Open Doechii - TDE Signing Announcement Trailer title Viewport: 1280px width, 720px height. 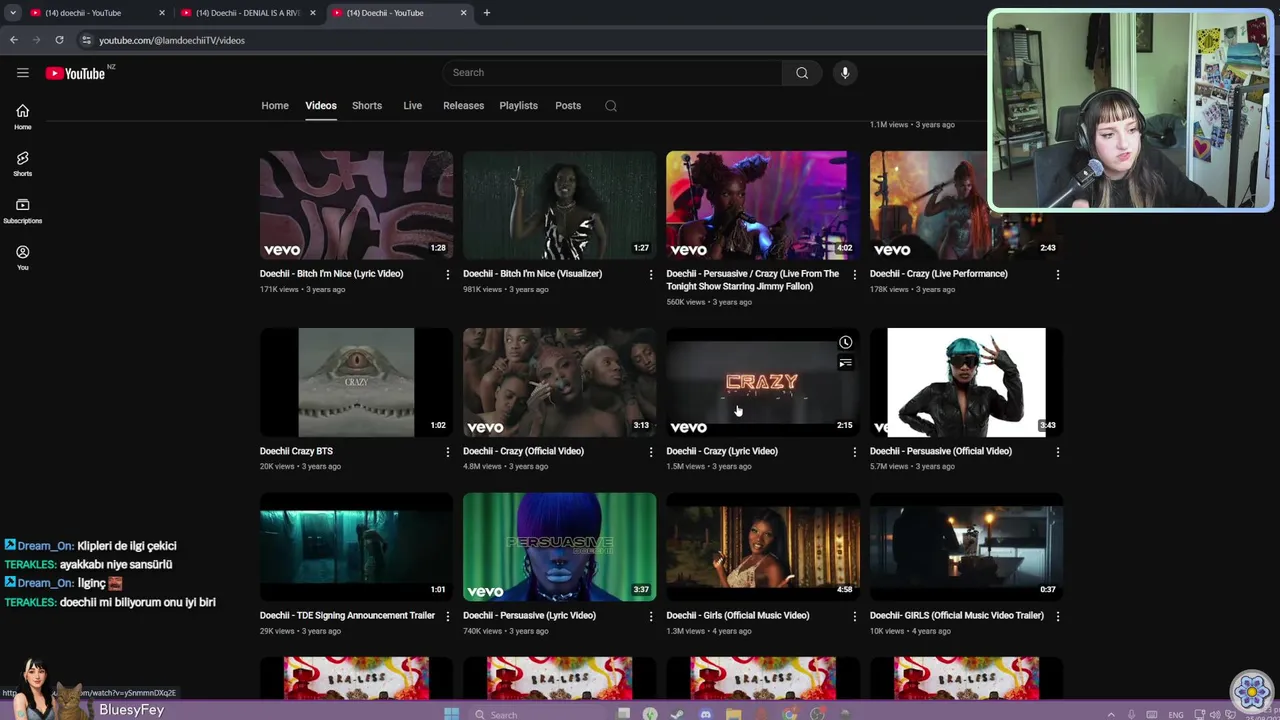click(x=347, y=616)
